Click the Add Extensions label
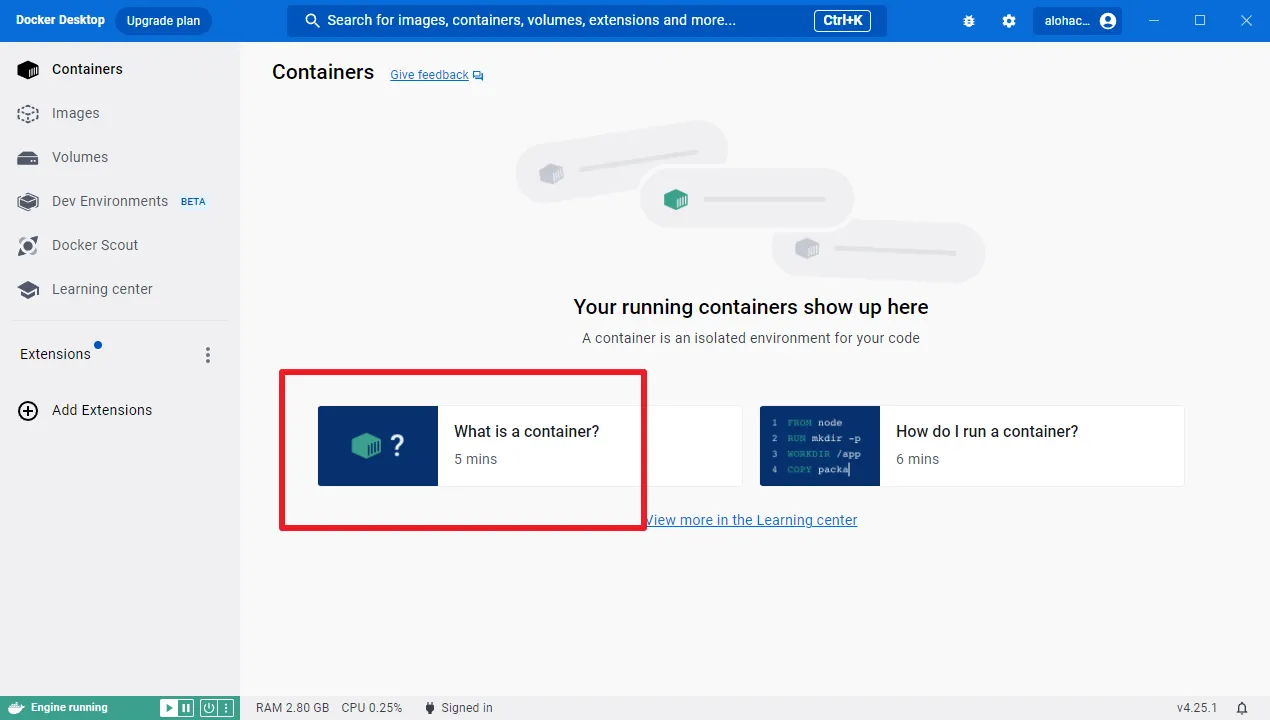1270x720 pixels. [x=102, y=410]
